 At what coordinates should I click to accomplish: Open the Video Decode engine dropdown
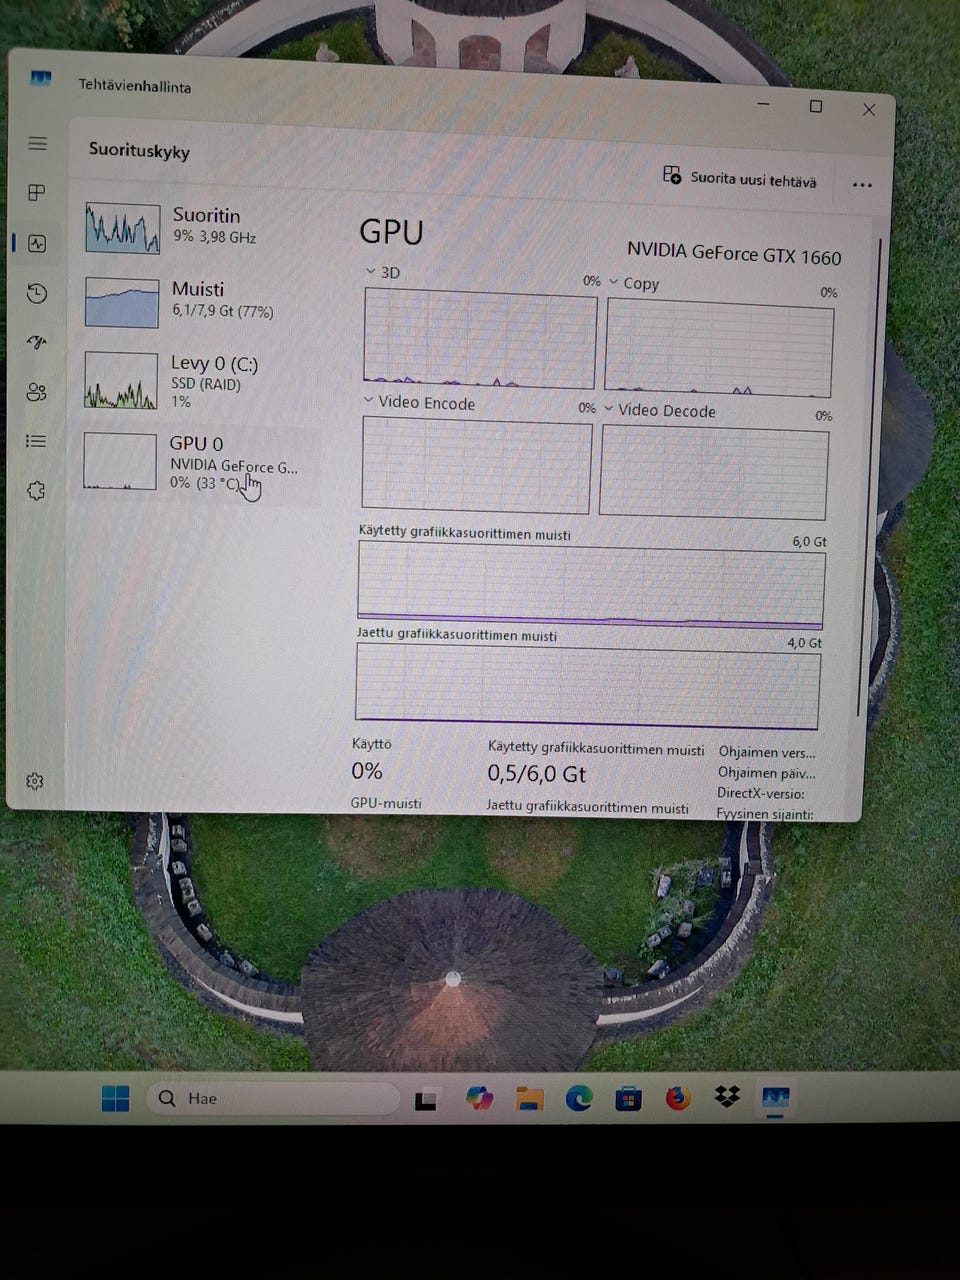(608, 409)
